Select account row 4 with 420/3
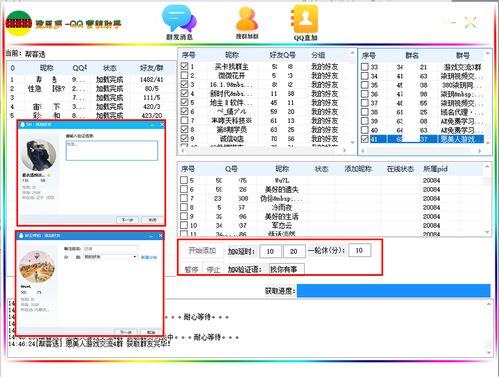 point(91,106)
